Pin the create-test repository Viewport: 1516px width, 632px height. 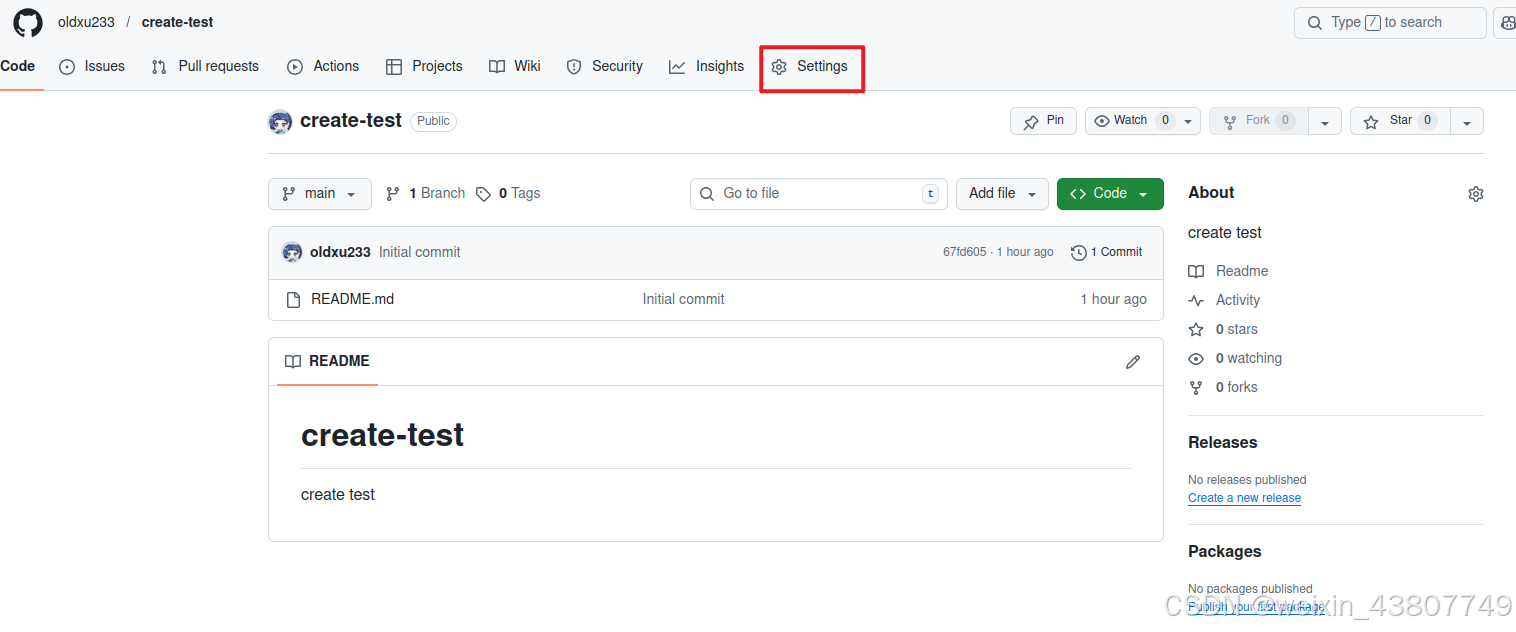coord(1043,121)
